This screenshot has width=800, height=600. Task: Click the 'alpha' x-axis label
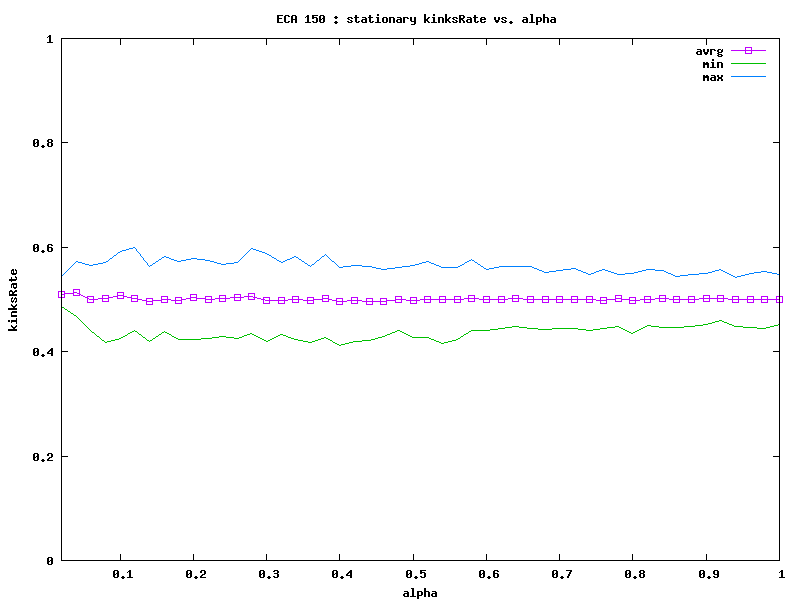[x=420, y=592]
